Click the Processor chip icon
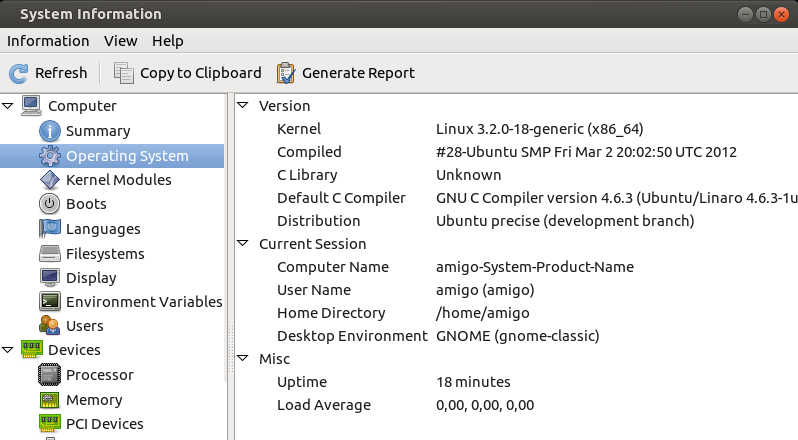 (x=49, y=375)
